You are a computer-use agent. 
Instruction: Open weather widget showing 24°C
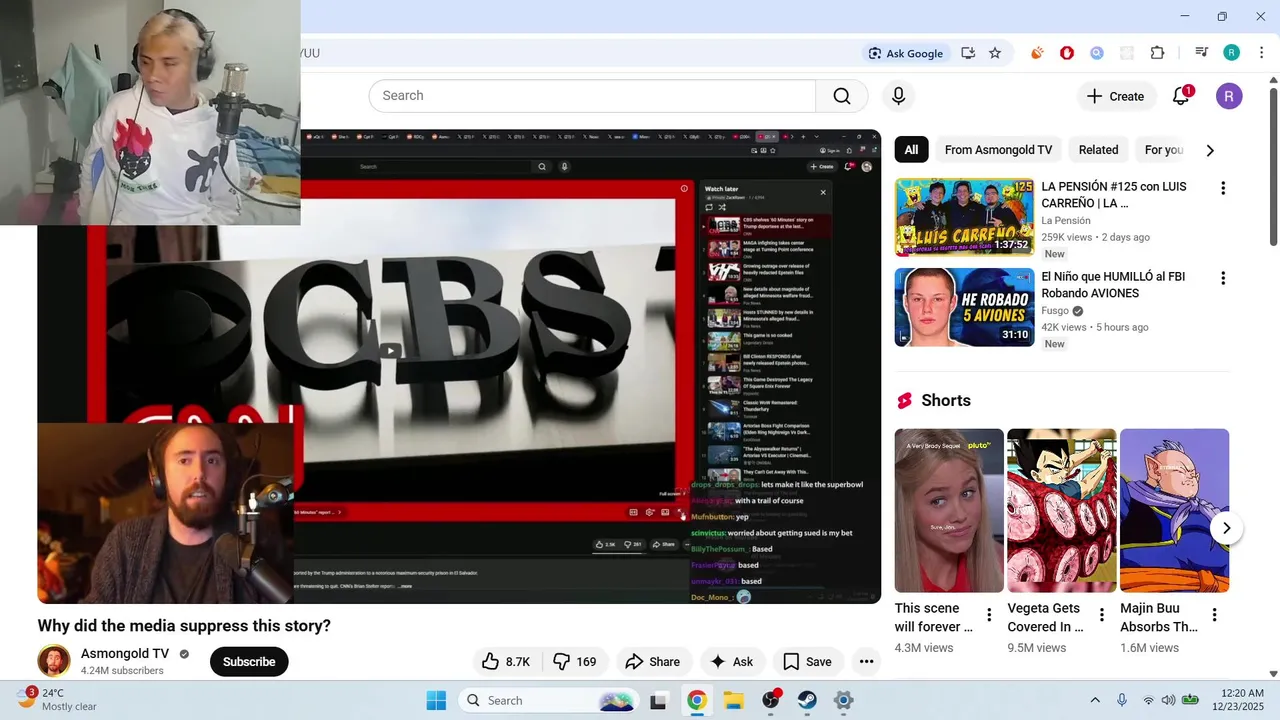pyautogui.click(x=57, y=700)
